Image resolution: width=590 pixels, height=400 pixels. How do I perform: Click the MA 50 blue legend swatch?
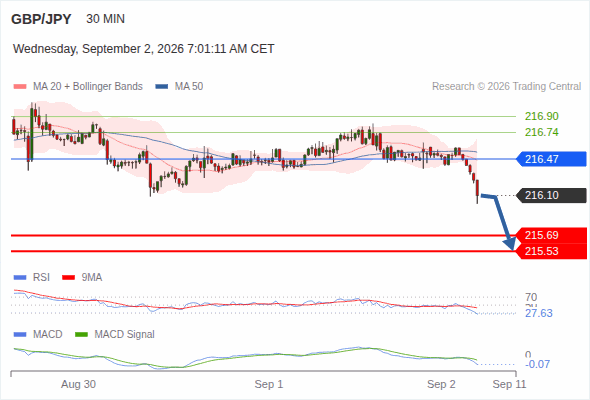(x=162, y=87)
